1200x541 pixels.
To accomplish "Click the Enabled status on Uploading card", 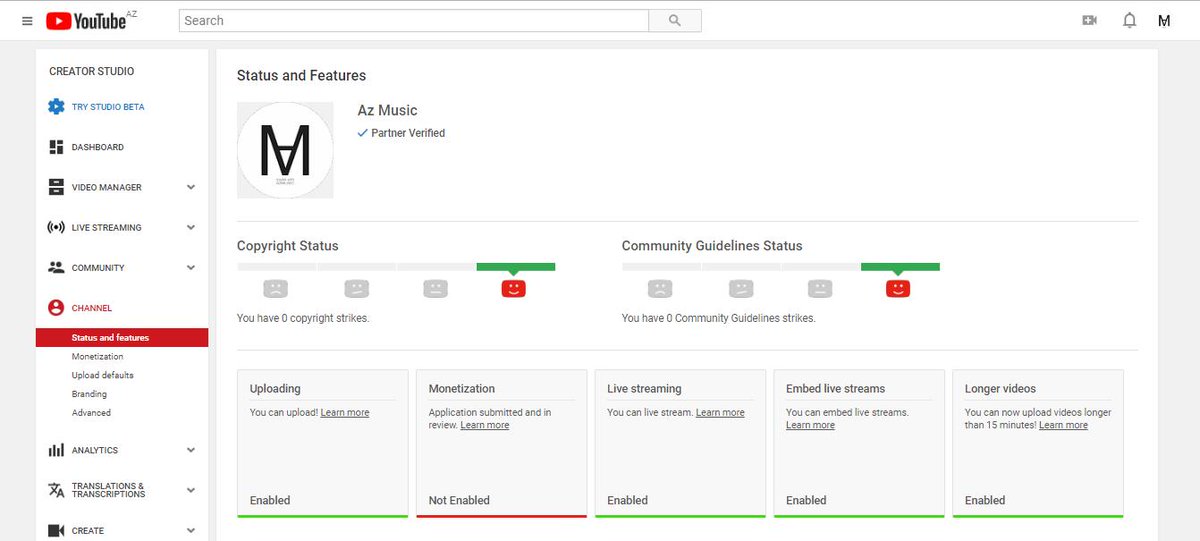I will [x=270, y=500].
